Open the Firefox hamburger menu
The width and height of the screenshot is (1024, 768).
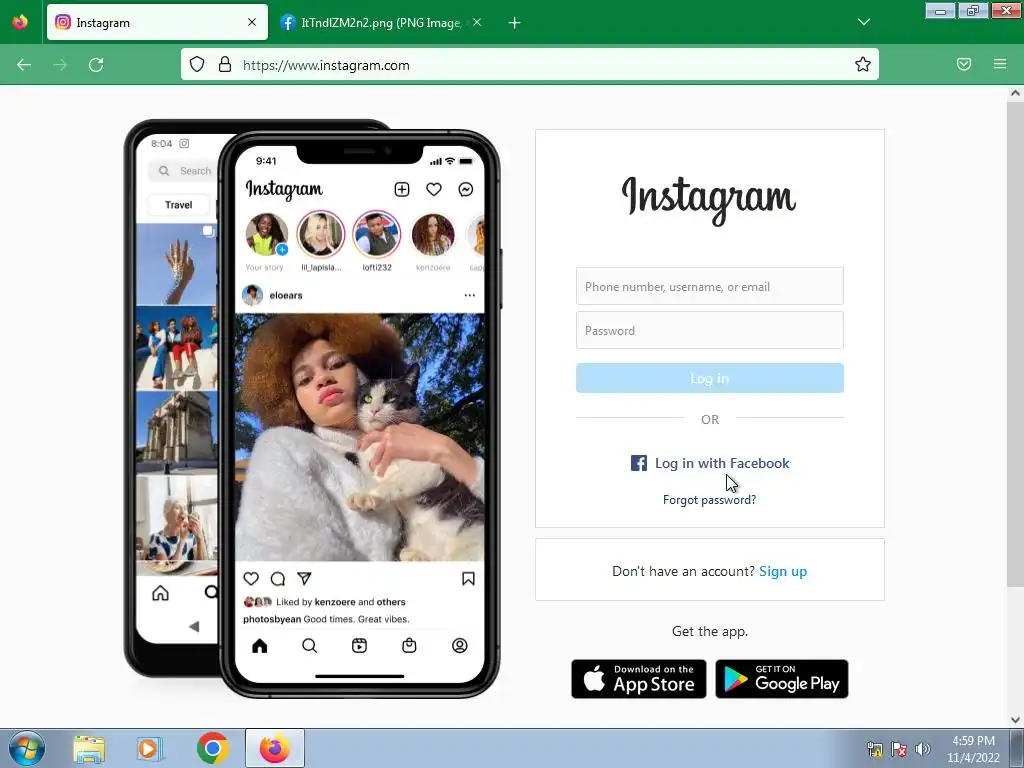(x=1000, y=64)
